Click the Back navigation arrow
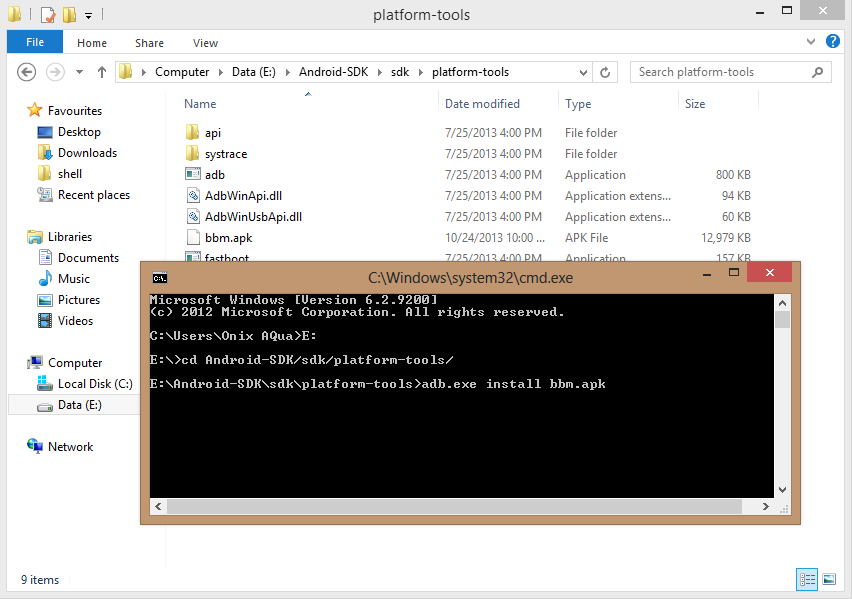This screenshot has width=852, height=599. click(26, 72)
